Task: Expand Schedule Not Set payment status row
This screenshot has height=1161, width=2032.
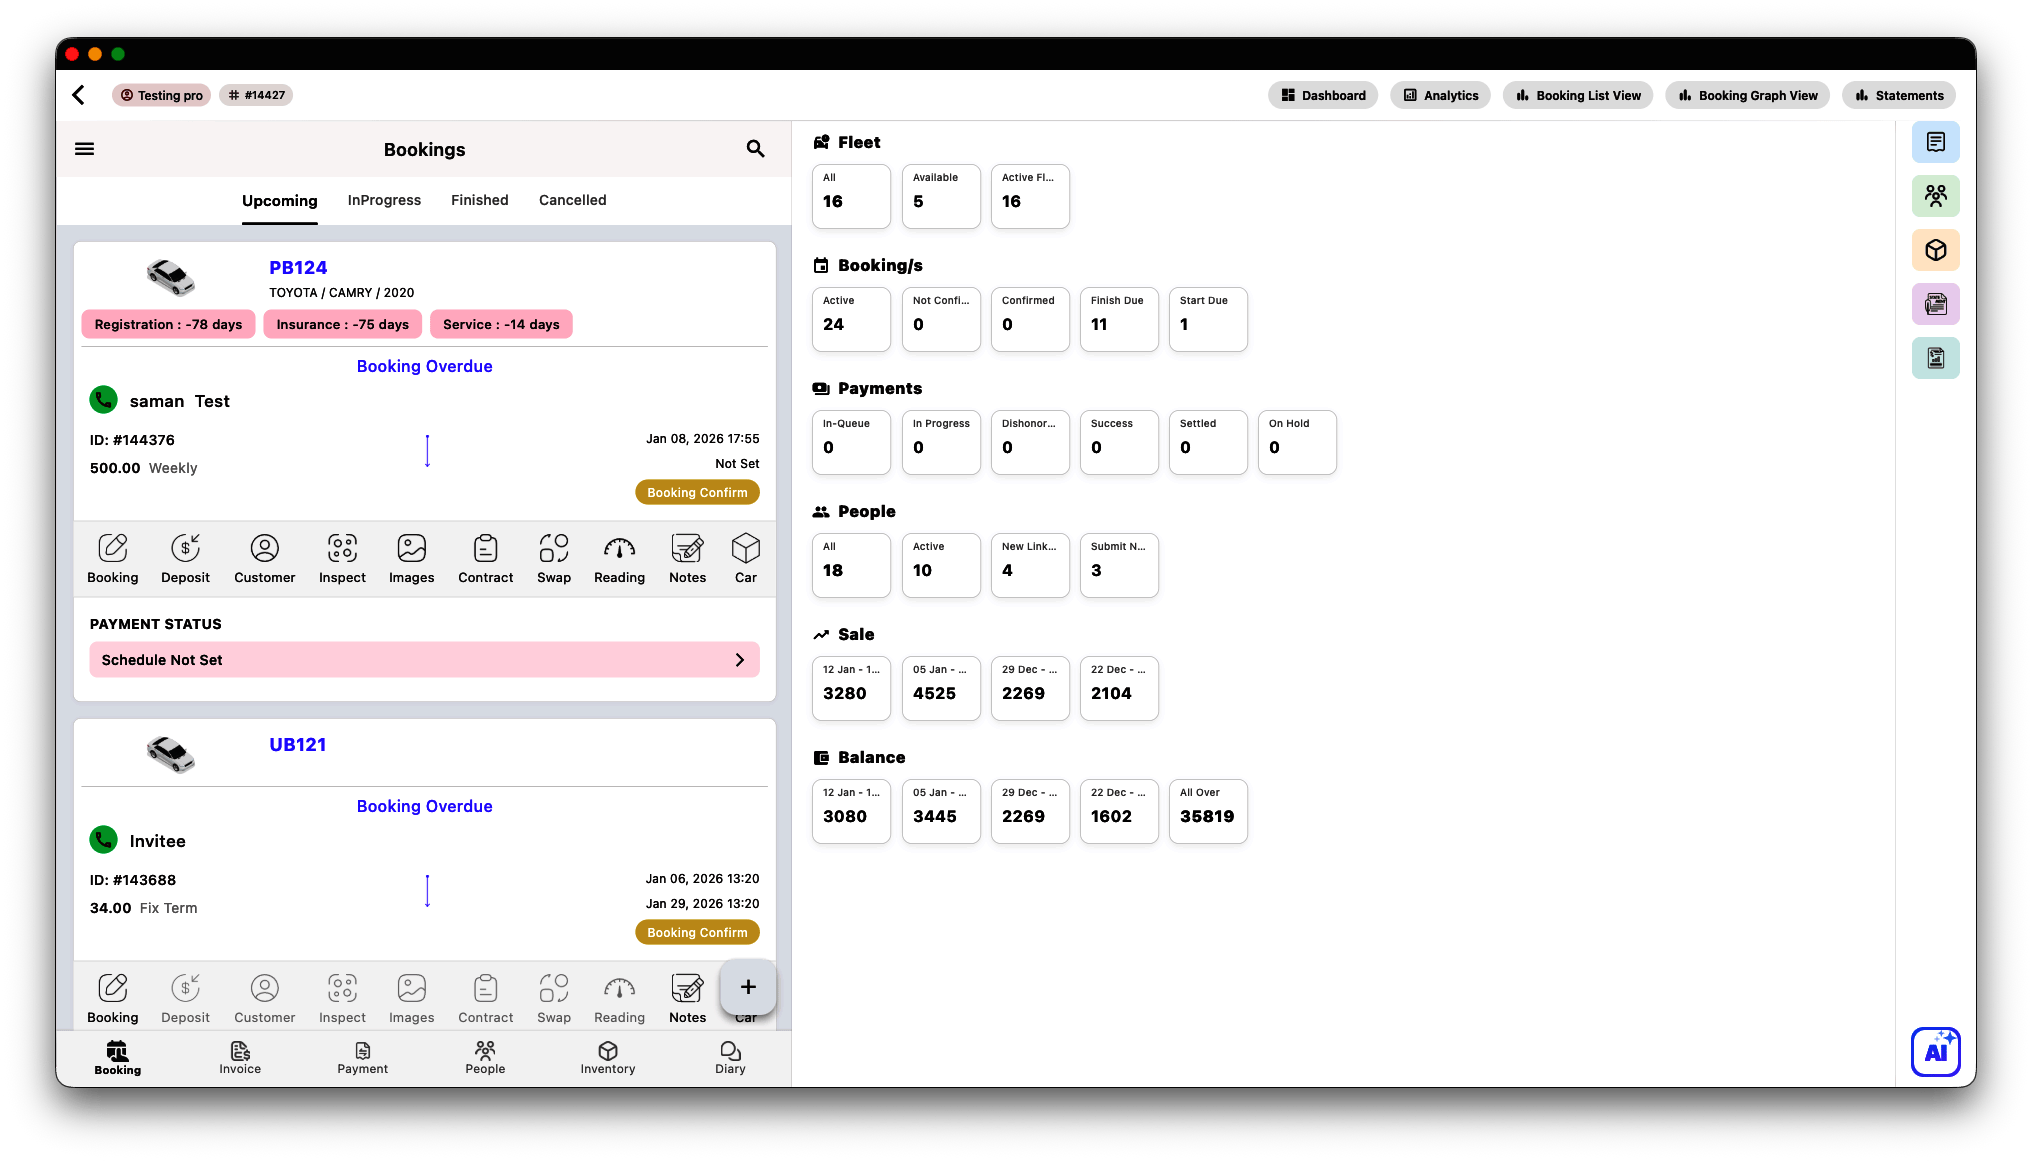Action: tap(424, 660)
